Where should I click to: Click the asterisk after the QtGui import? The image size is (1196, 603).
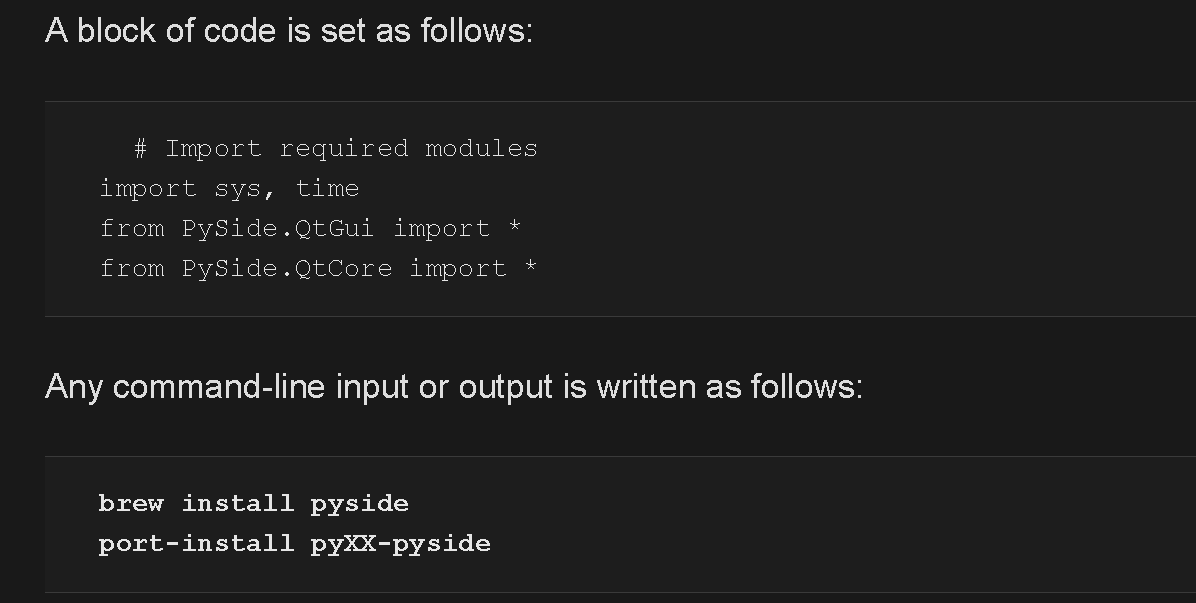(514, 228)
